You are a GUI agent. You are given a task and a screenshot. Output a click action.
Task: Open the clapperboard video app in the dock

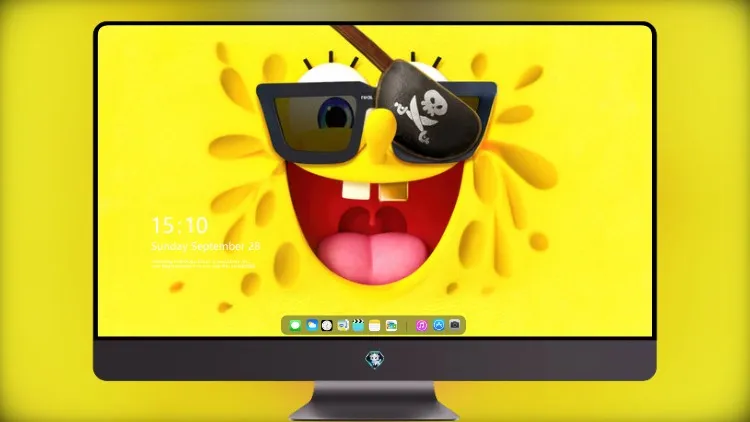(358, 326)
